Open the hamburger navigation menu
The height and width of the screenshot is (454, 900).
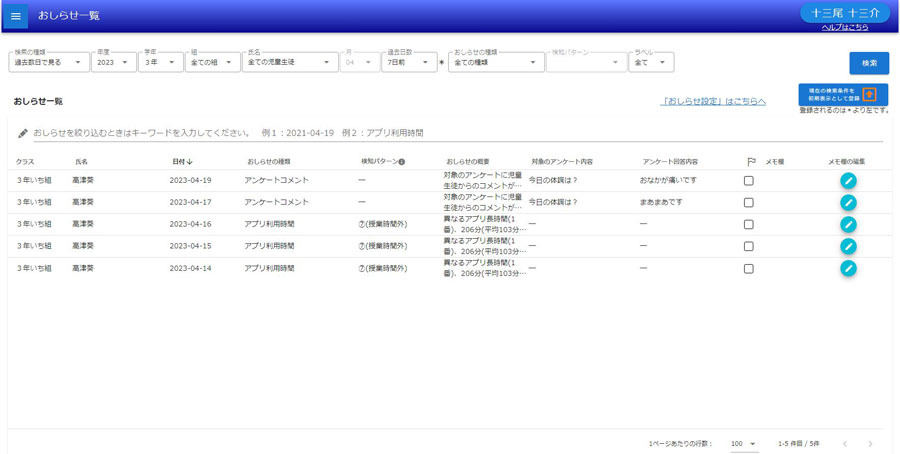[x=15, y=16]
